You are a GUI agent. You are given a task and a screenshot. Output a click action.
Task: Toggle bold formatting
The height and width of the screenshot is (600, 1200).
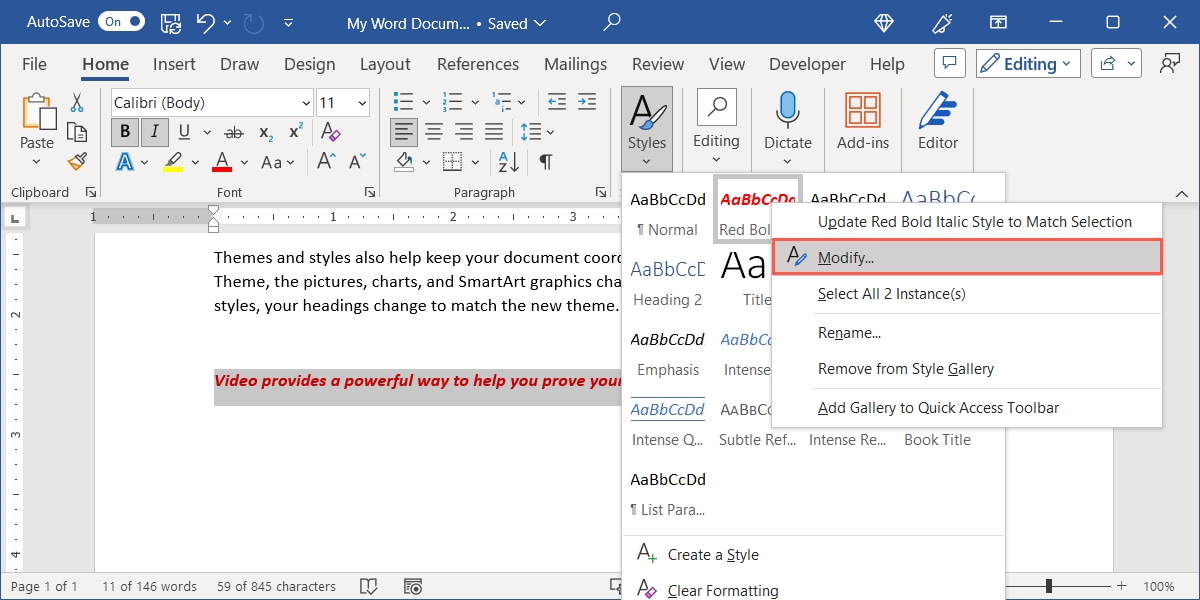point(124,131)
